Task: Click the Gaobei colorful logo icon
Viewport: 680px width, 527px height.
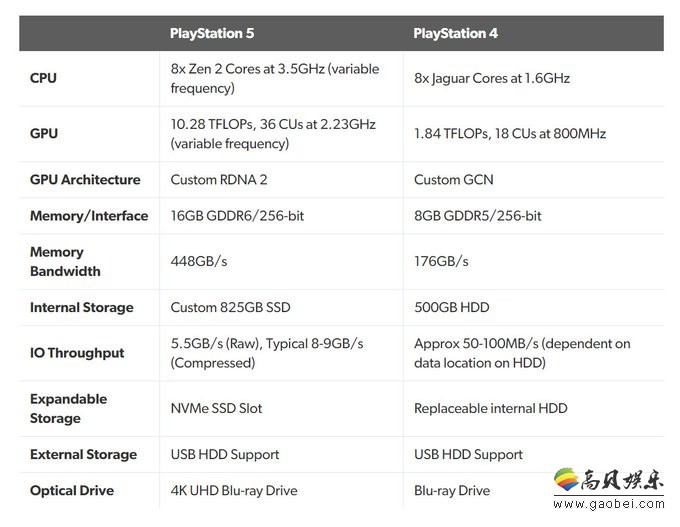Action: pyautogui.click(x=566, y=480)
